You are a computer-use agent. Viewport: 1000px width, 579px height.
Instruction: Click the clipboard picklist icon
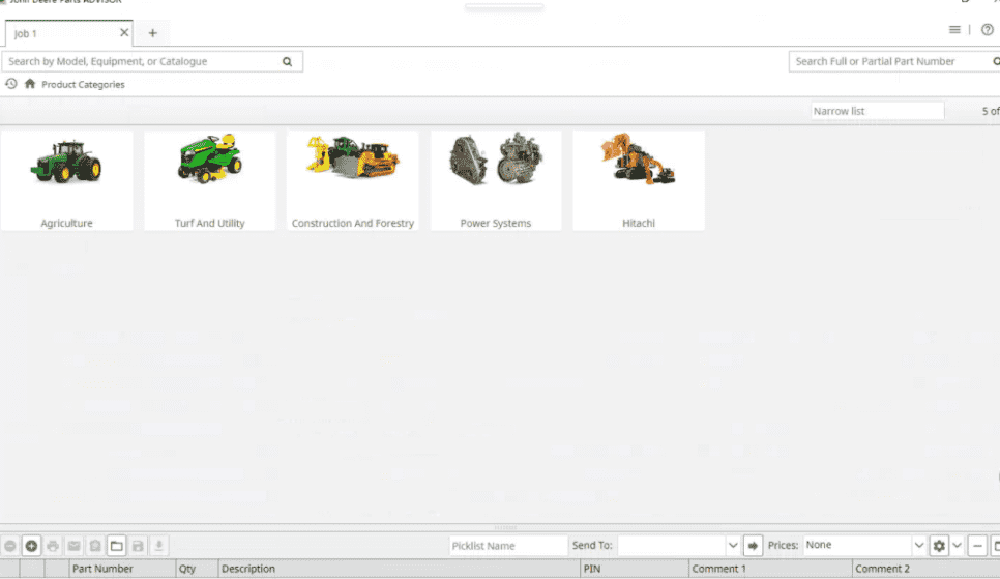[x=95, y=546]
